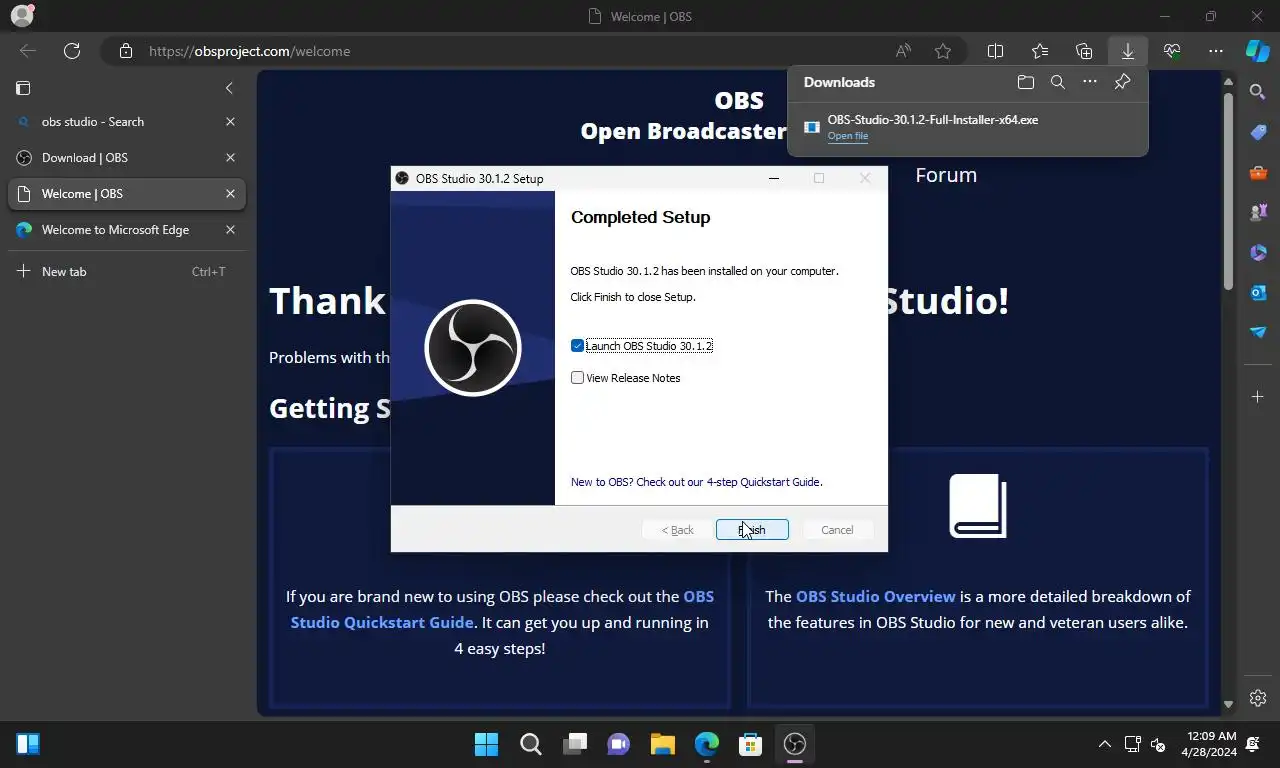Open the clock and date in taskbar
The image size is (1280, 768).
1209,744
